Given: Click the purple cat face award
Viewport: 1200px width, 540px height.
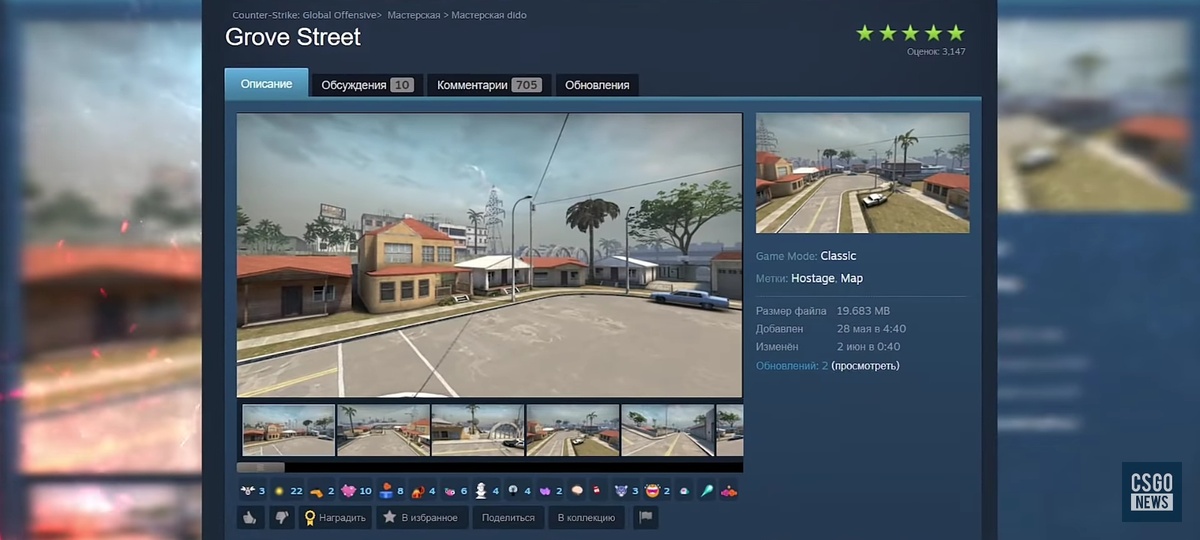Looking at the screenshot, I should click(624, 490).
